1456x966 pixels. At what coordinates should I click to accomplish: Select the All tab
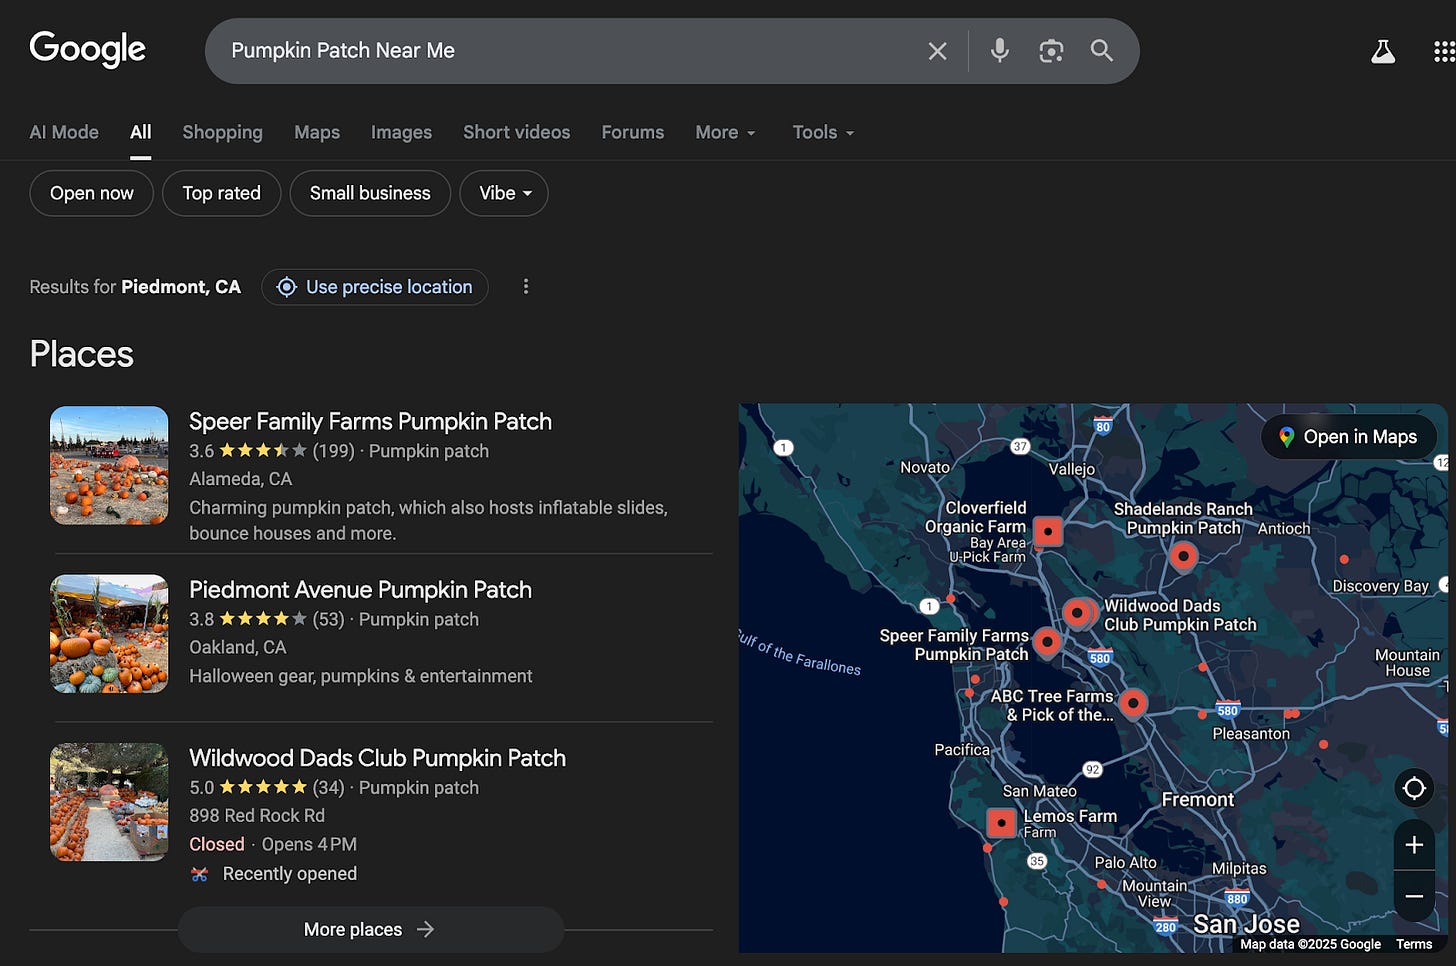click(x=141, y=132)
